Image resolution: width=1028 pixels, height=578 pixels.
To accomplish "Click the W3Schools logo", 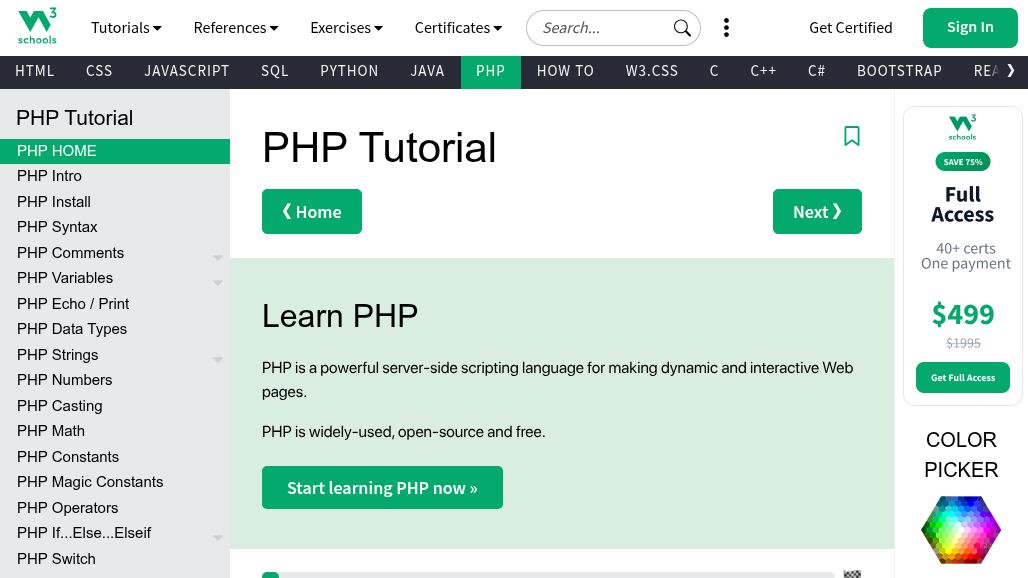I will (38, 27).
